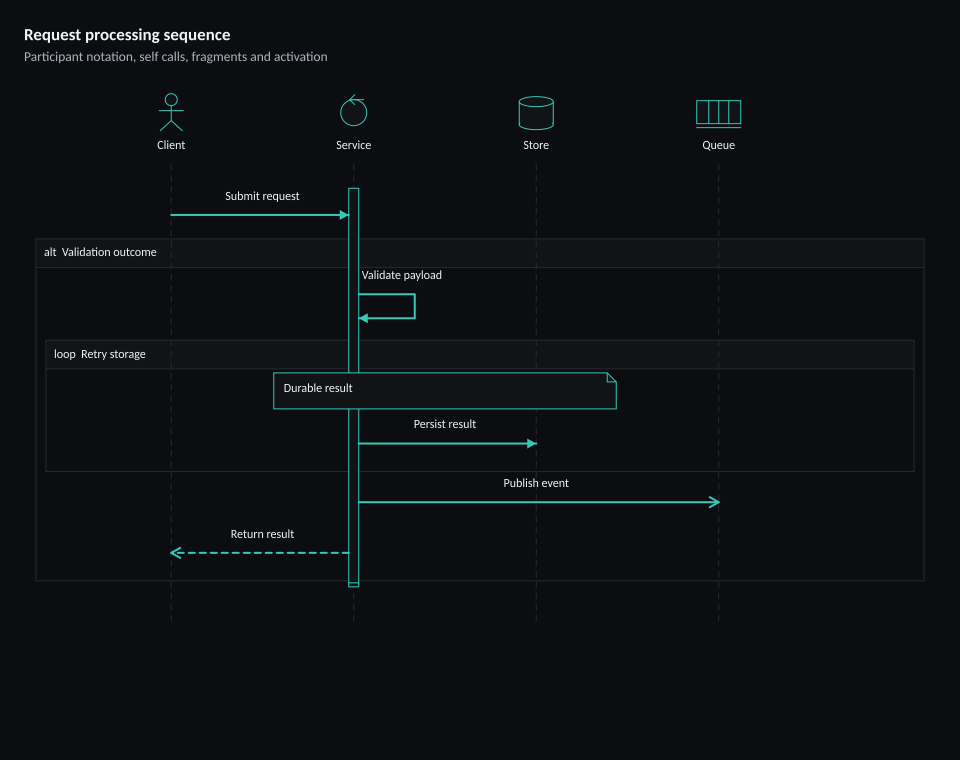Screen dimensions: 960x760
Task: Click the dashed Return result arrow
Action: pos(260,553)
